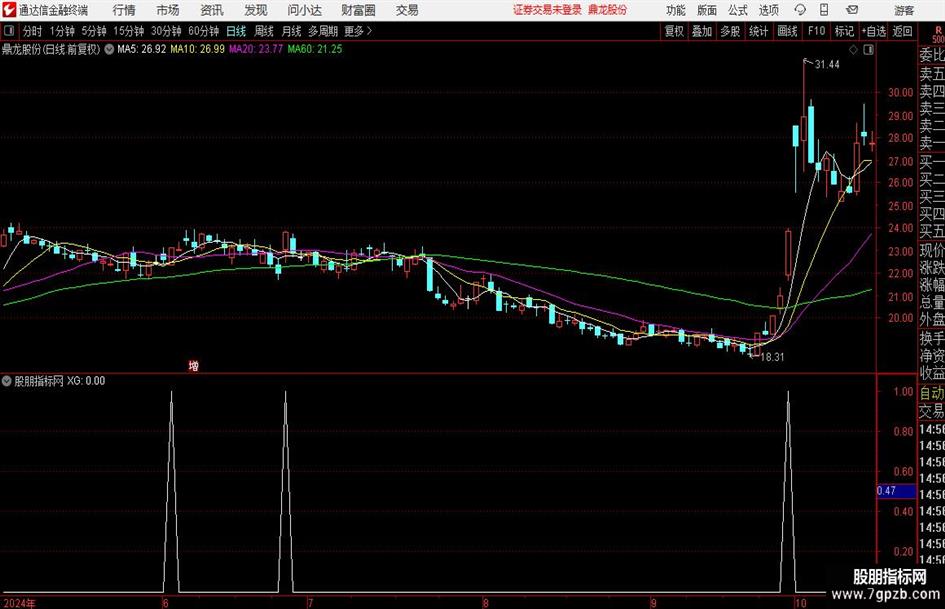This screenshot has height=609, width=945.
Task: Toggle the side panel icon above the chart
Action: coord(868,50)
